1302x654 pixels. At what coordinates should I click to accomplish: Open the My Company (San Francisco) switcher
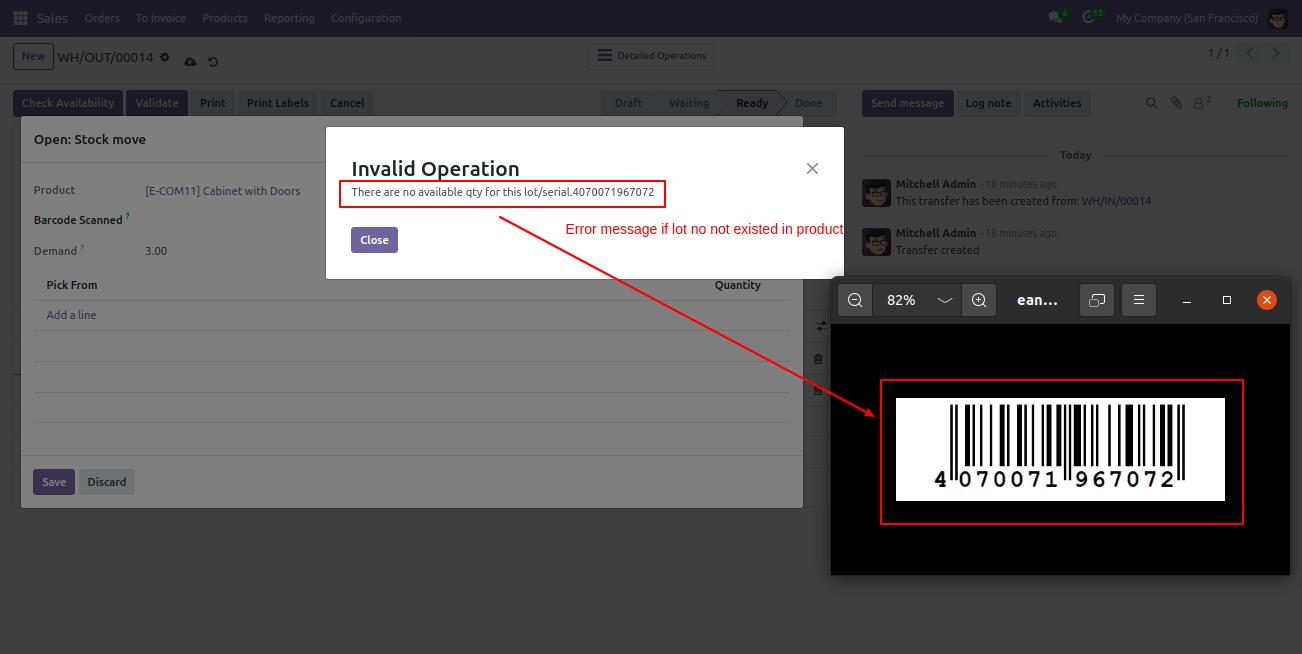coord(1186,18)
